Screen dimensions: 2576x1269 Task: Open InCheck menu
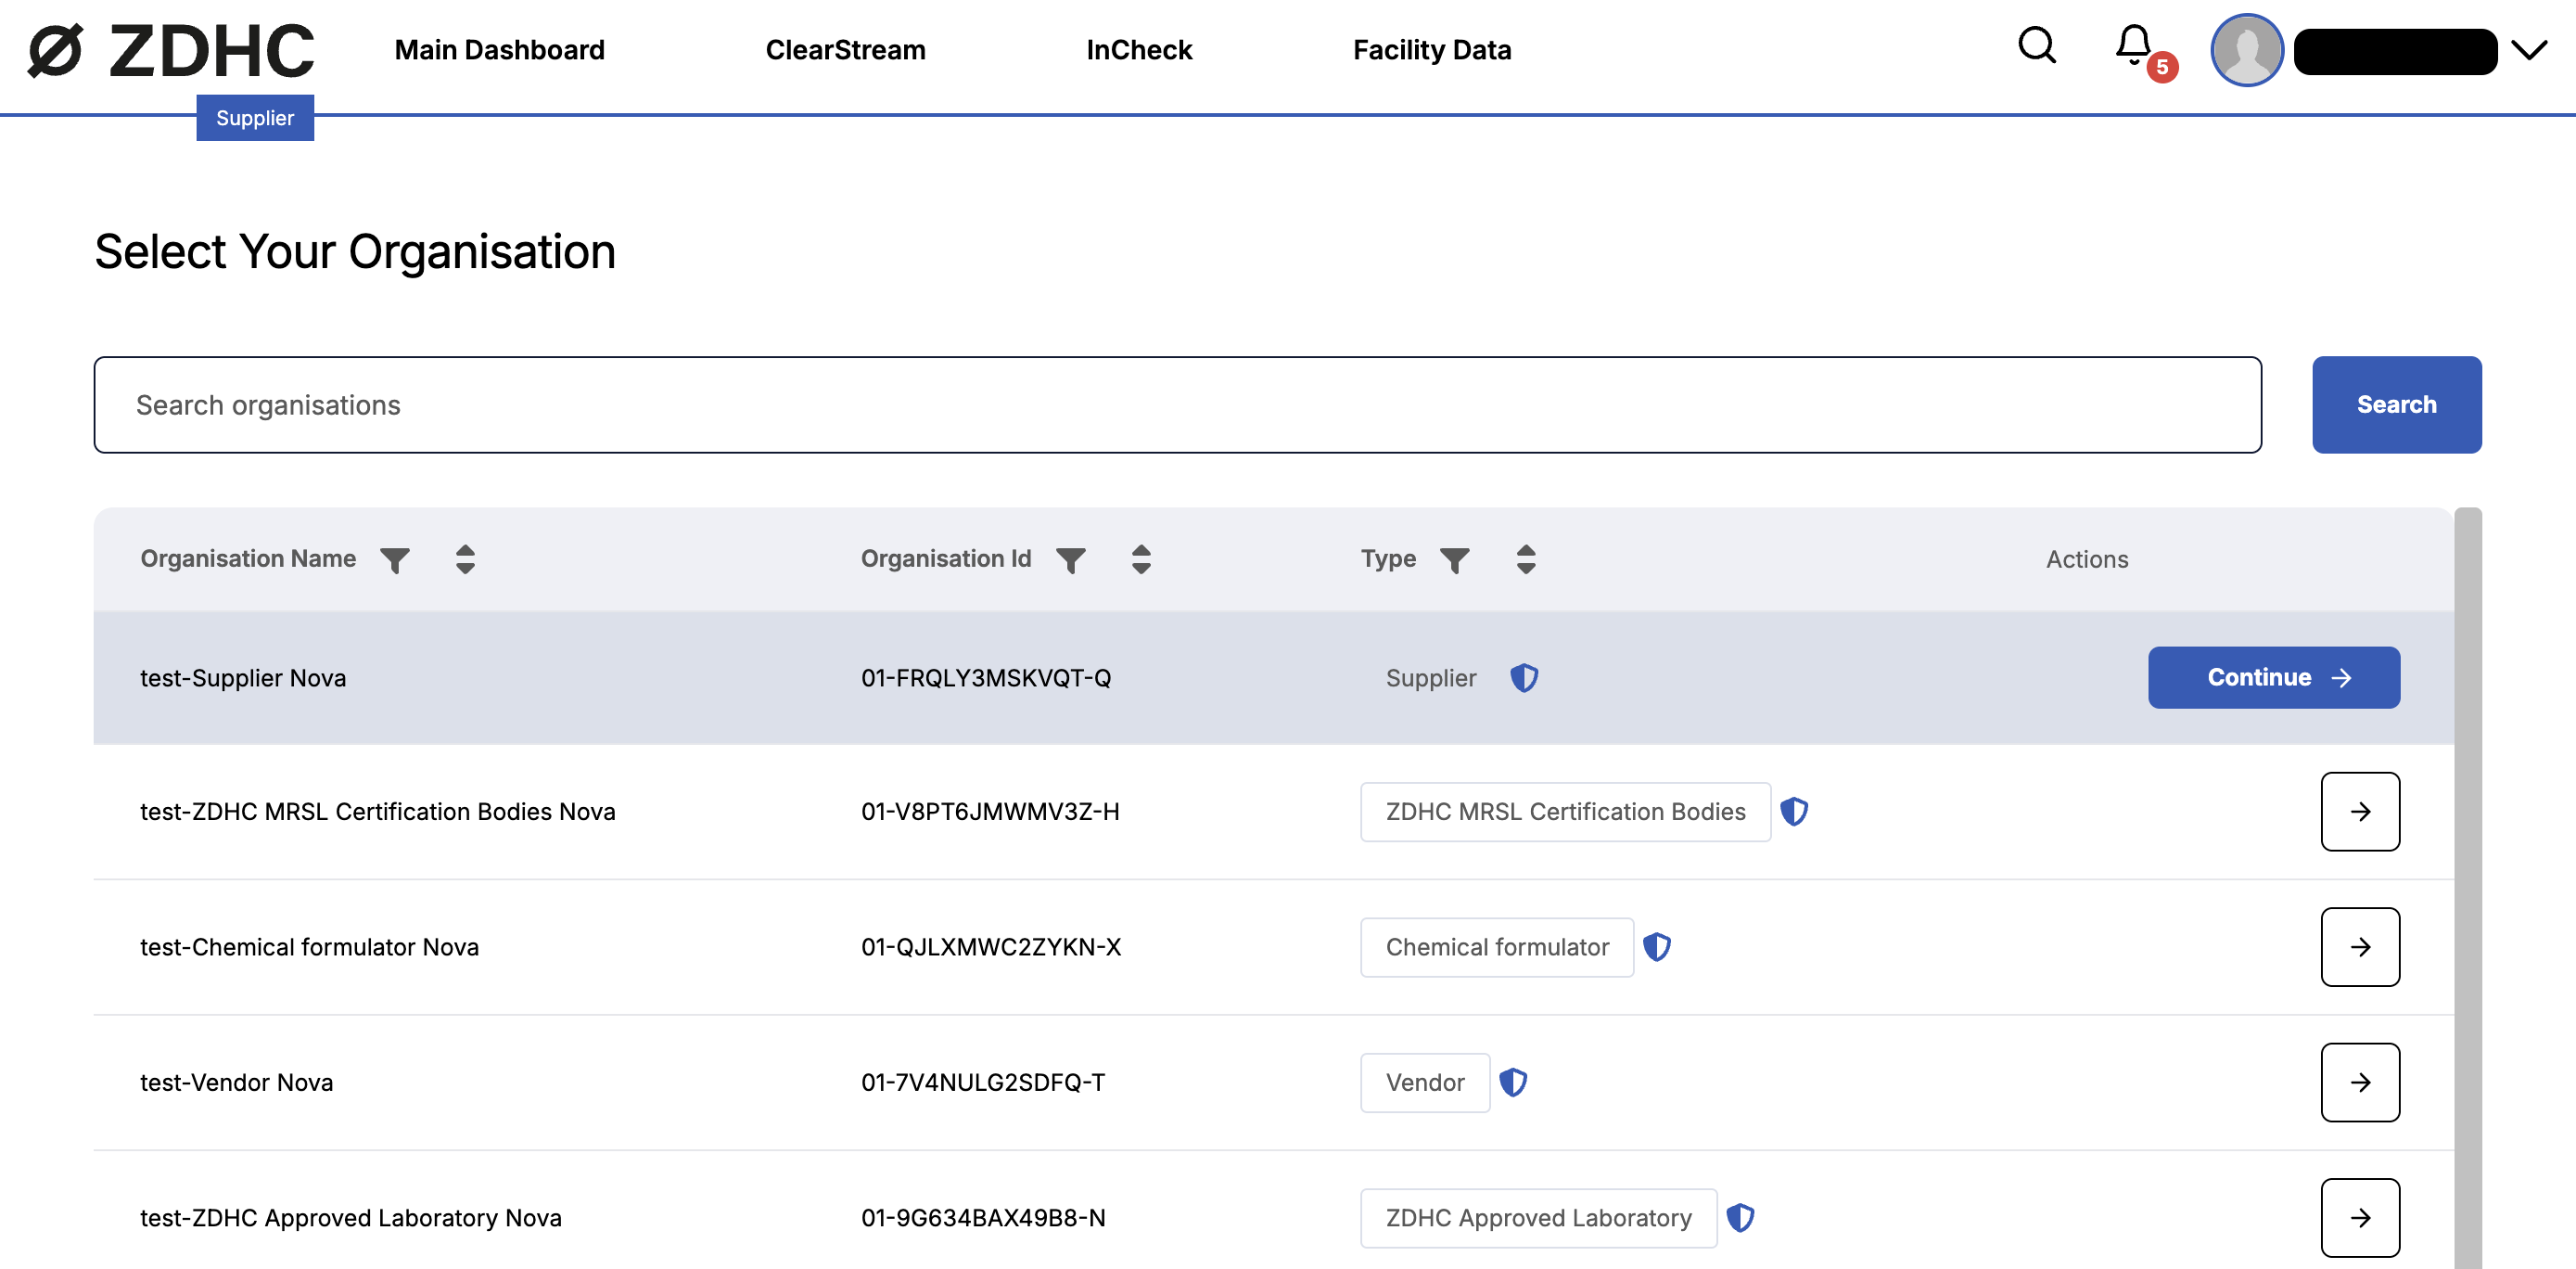[x=1139, y=50]
